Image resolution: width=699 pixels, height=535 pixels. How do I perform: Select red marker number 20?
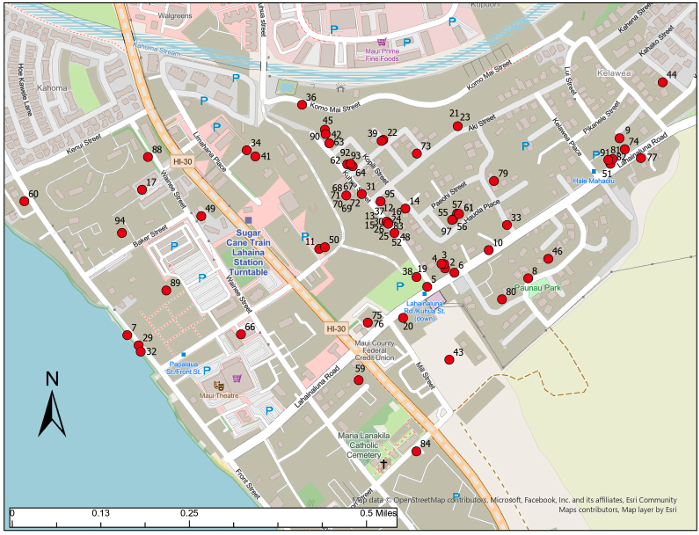[403, 317]
